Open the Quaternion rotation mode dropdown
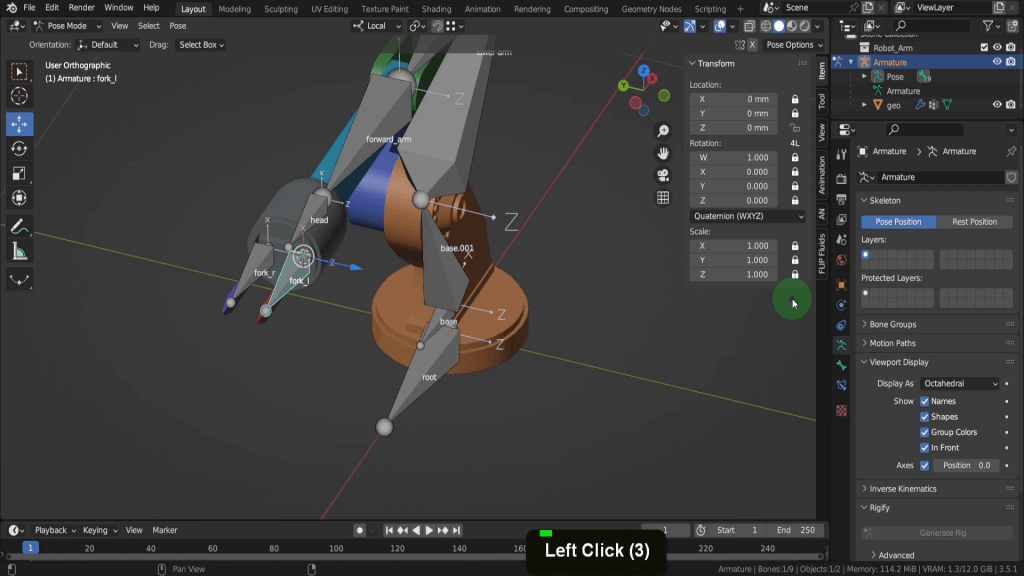Screen dimensions: 1024x576 click(748, 216)
